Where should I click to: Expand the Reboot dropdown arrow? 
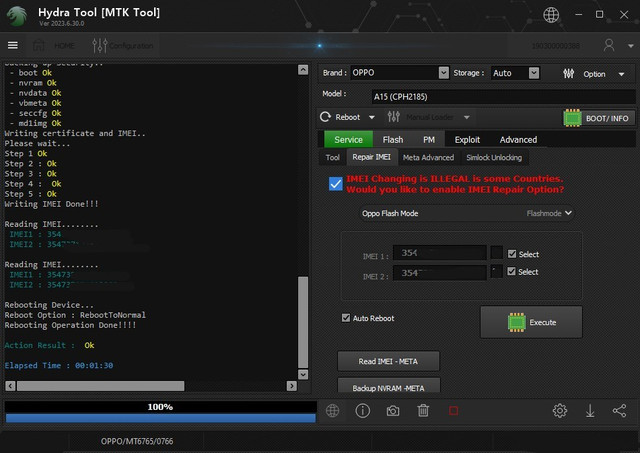(371, 118)
